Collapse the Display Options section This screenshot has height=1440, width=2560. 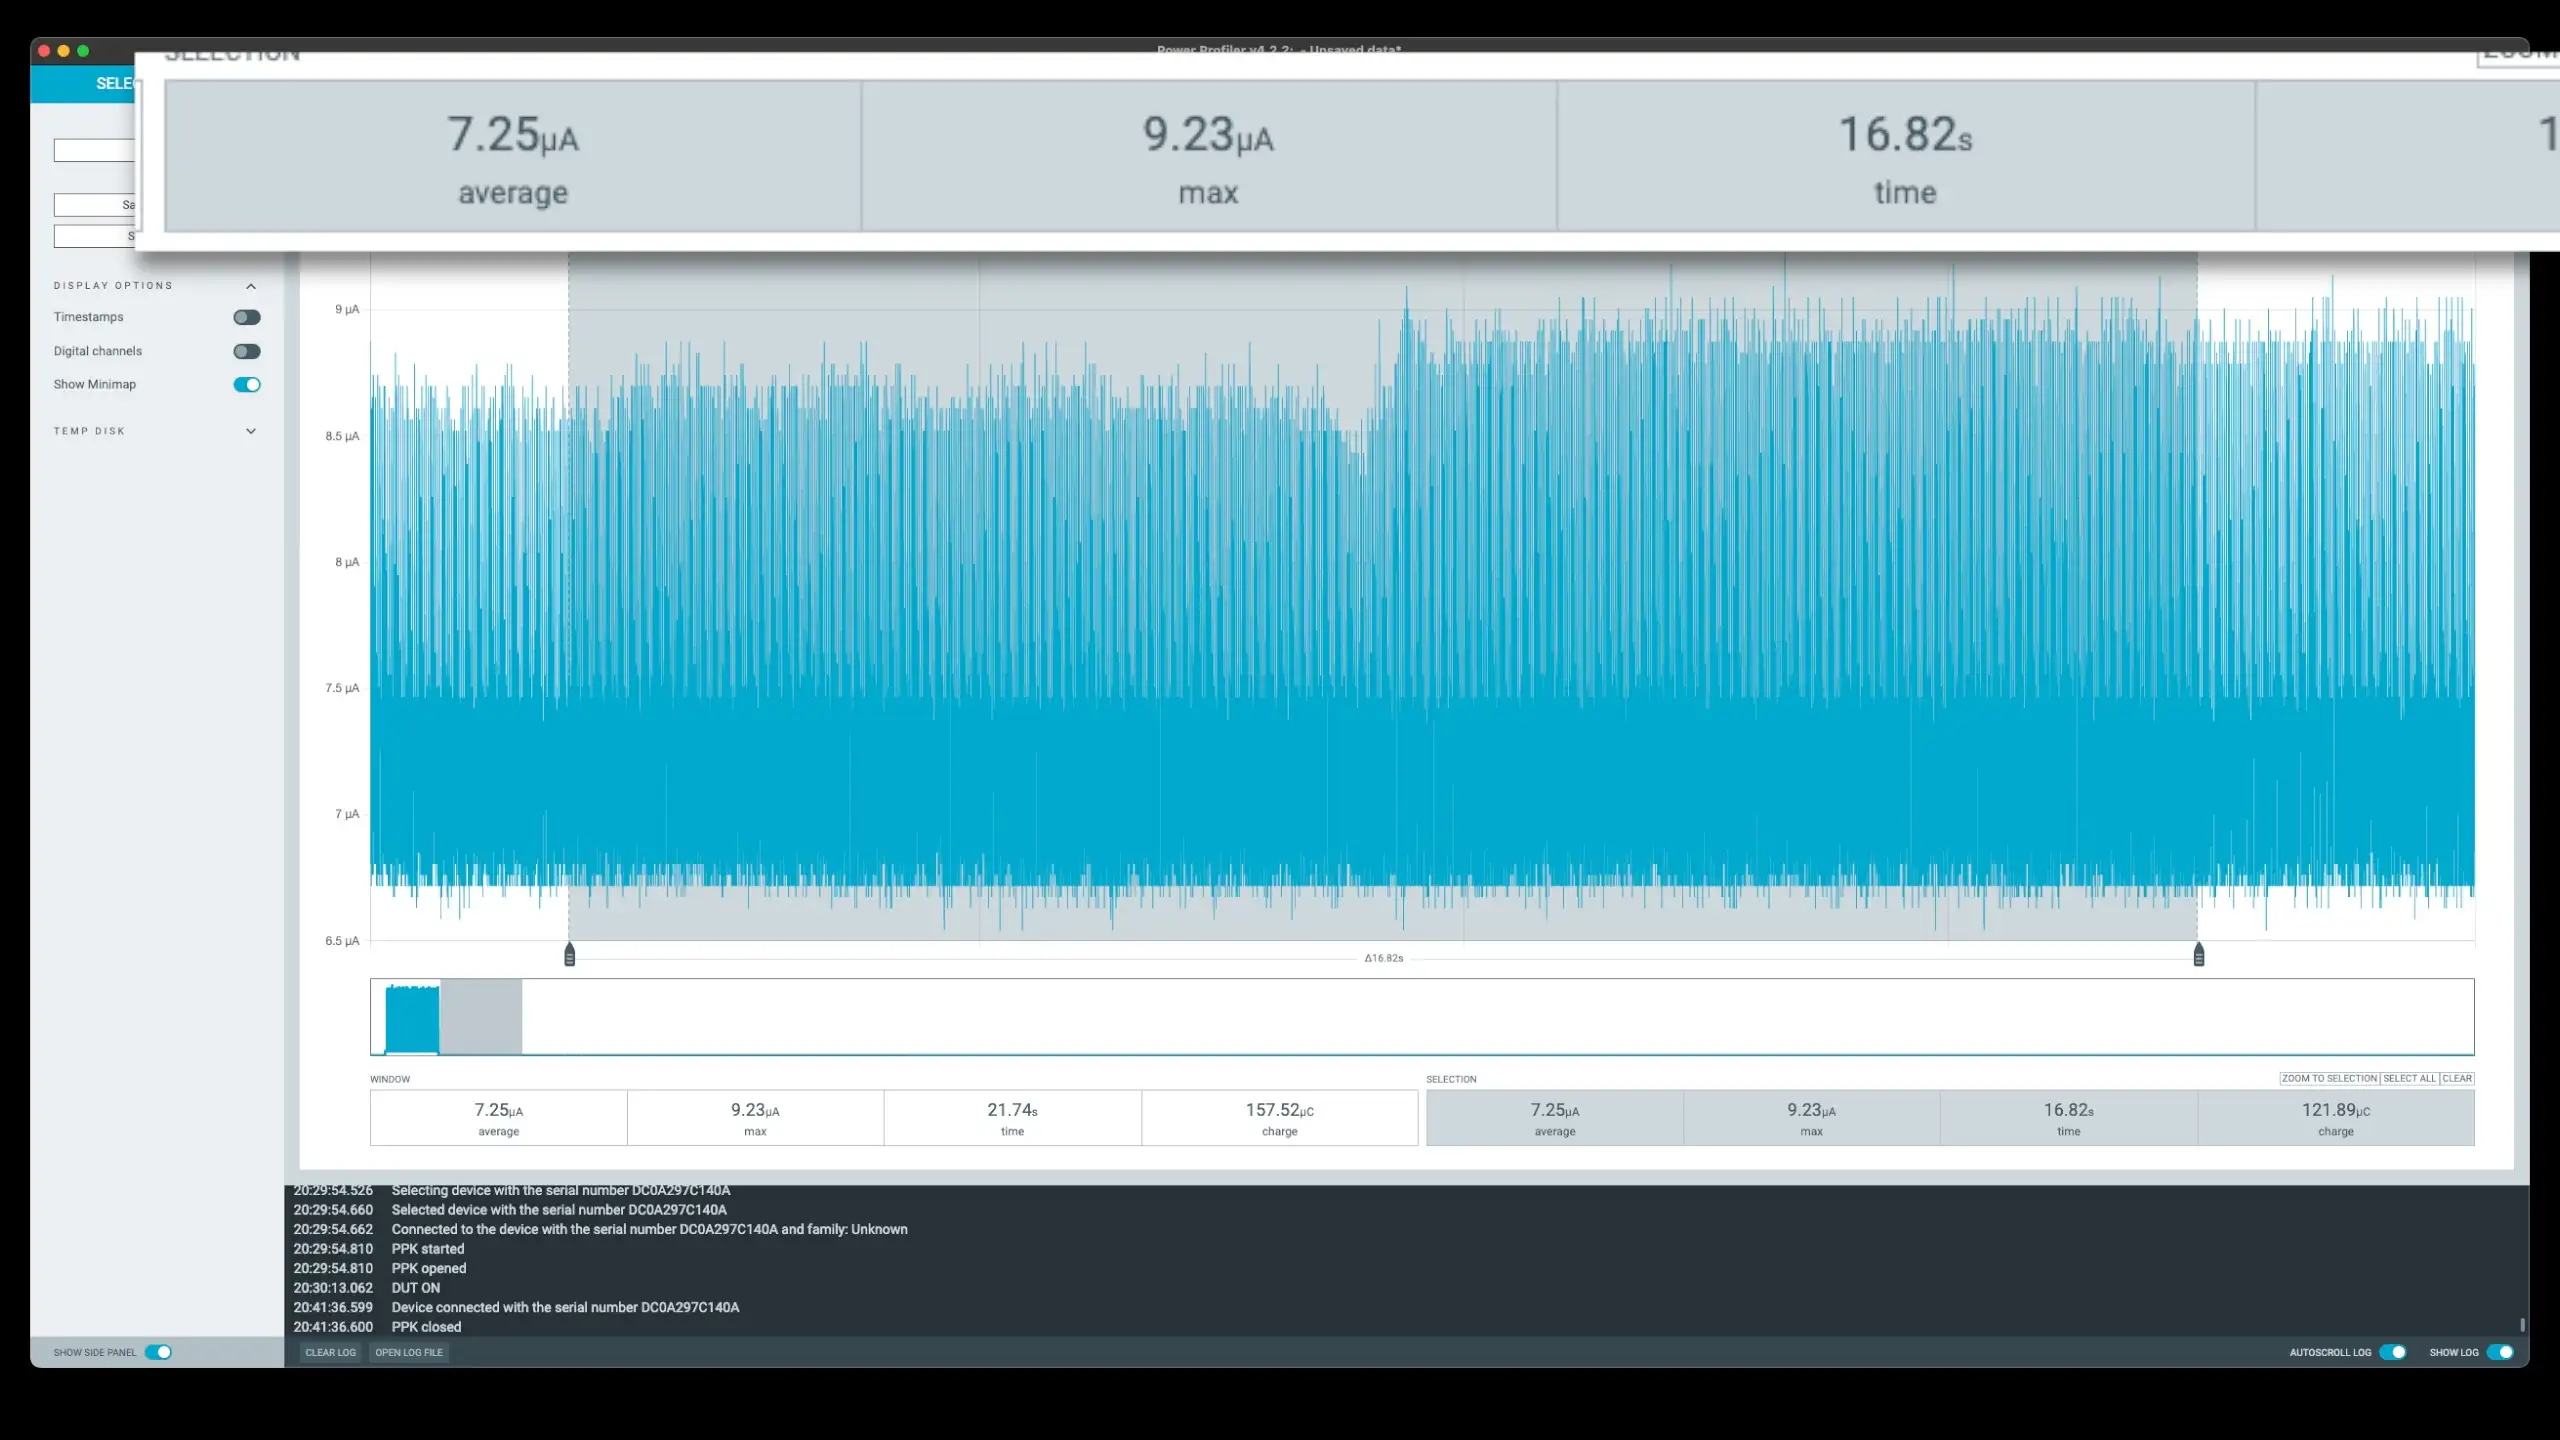click(251, 286)
